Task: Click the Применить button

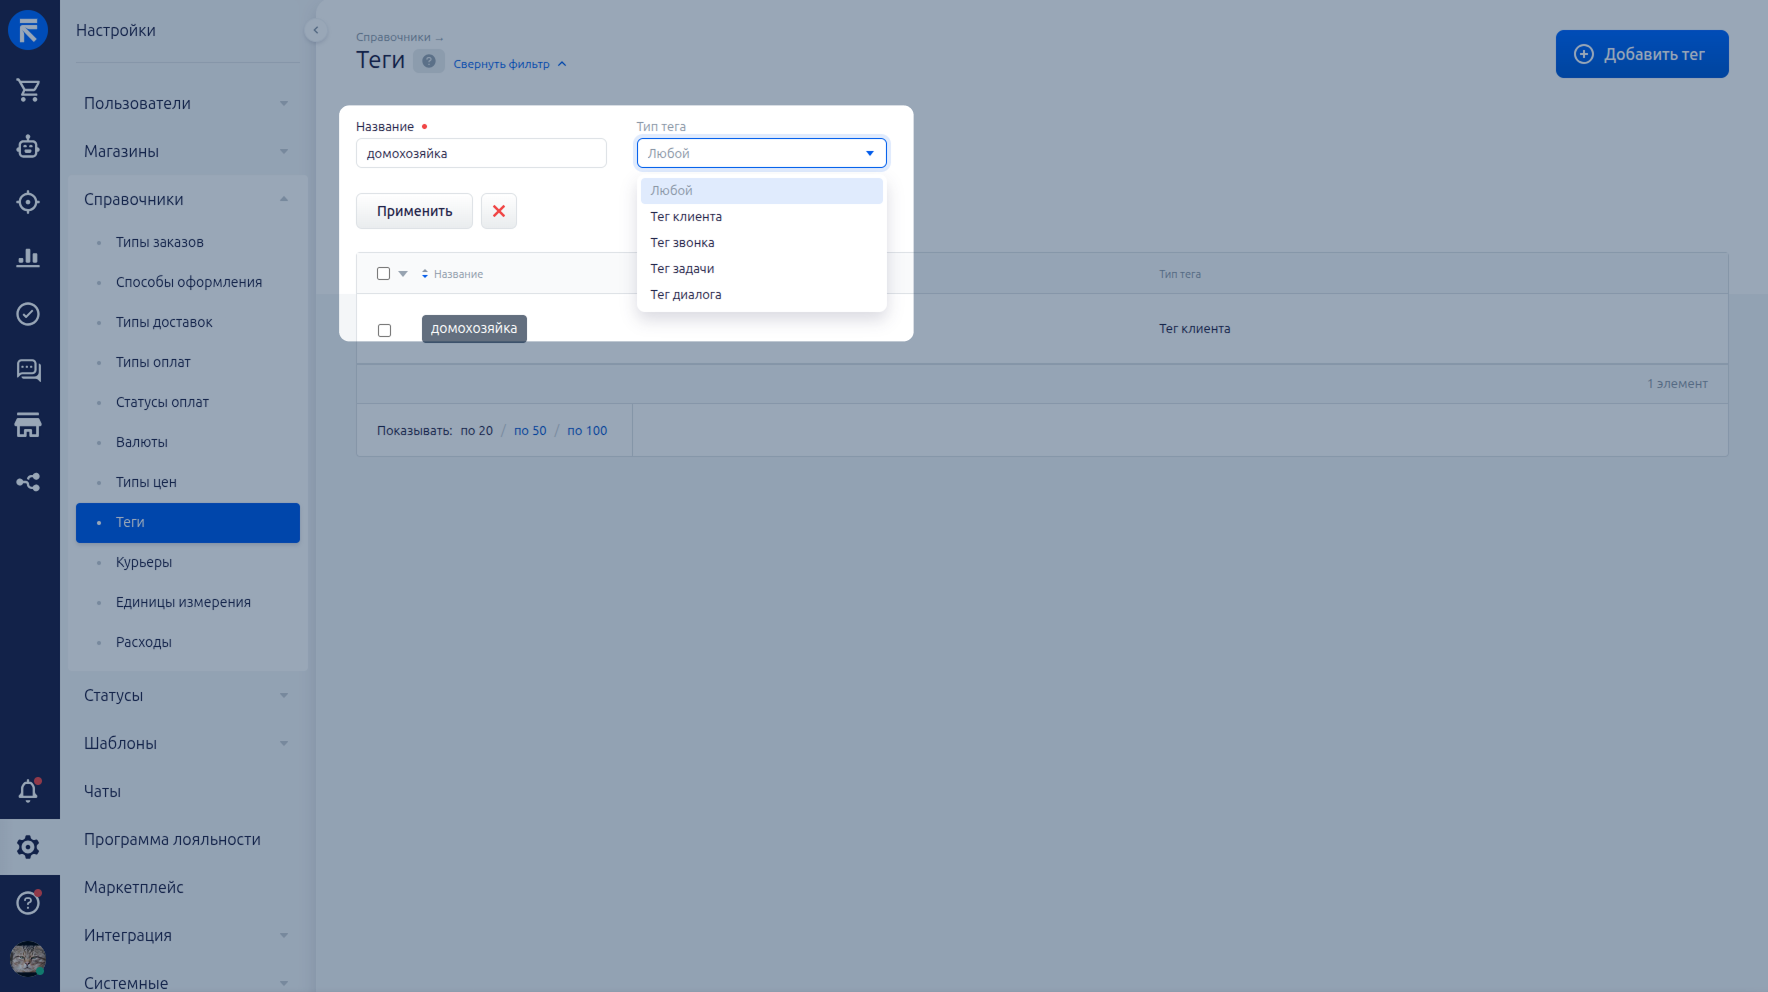Action: pyautogui.click(x=414, y=211)
